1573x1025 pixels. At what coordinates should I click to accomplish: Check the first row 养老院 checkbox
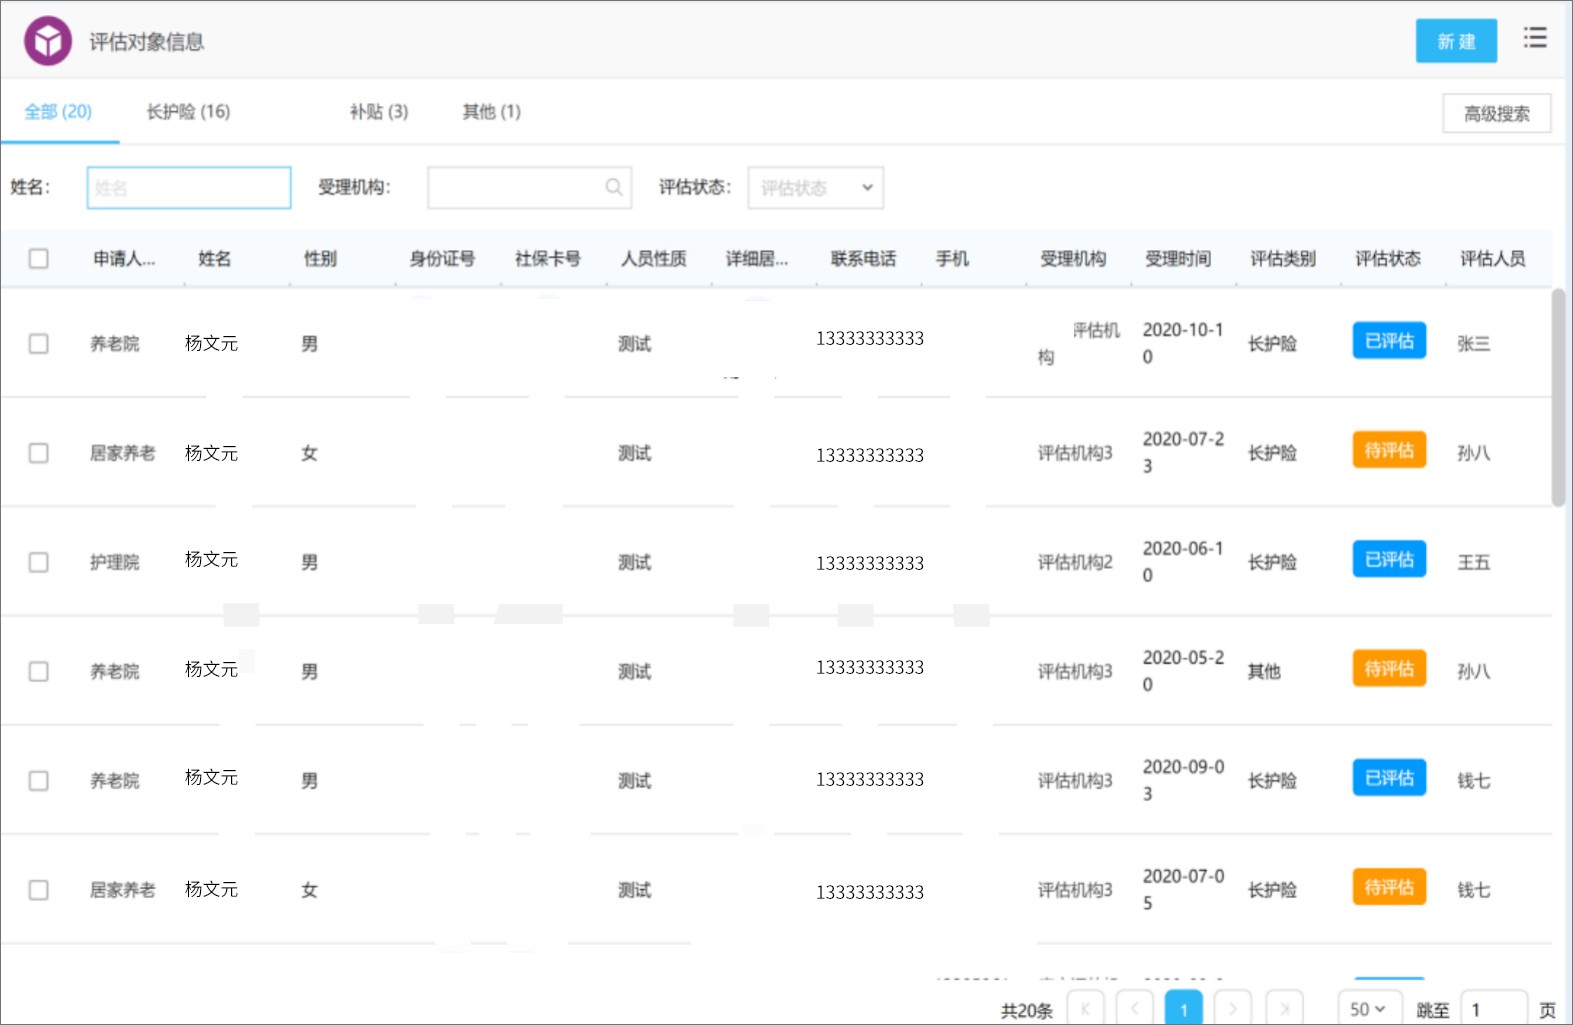click(x=39, y=344)
